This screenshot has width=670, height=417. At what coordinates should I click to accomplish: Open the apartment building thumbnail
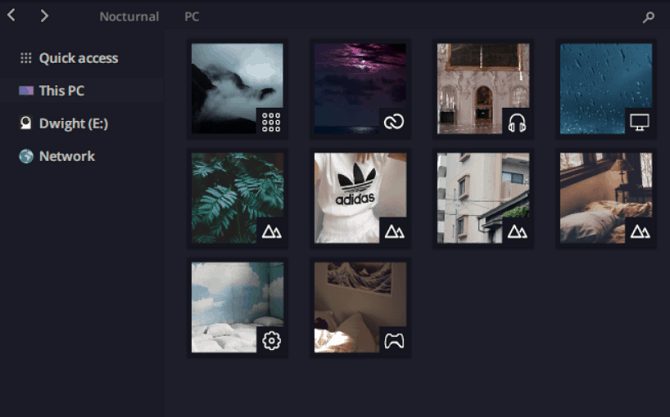(x=483, y=198)
